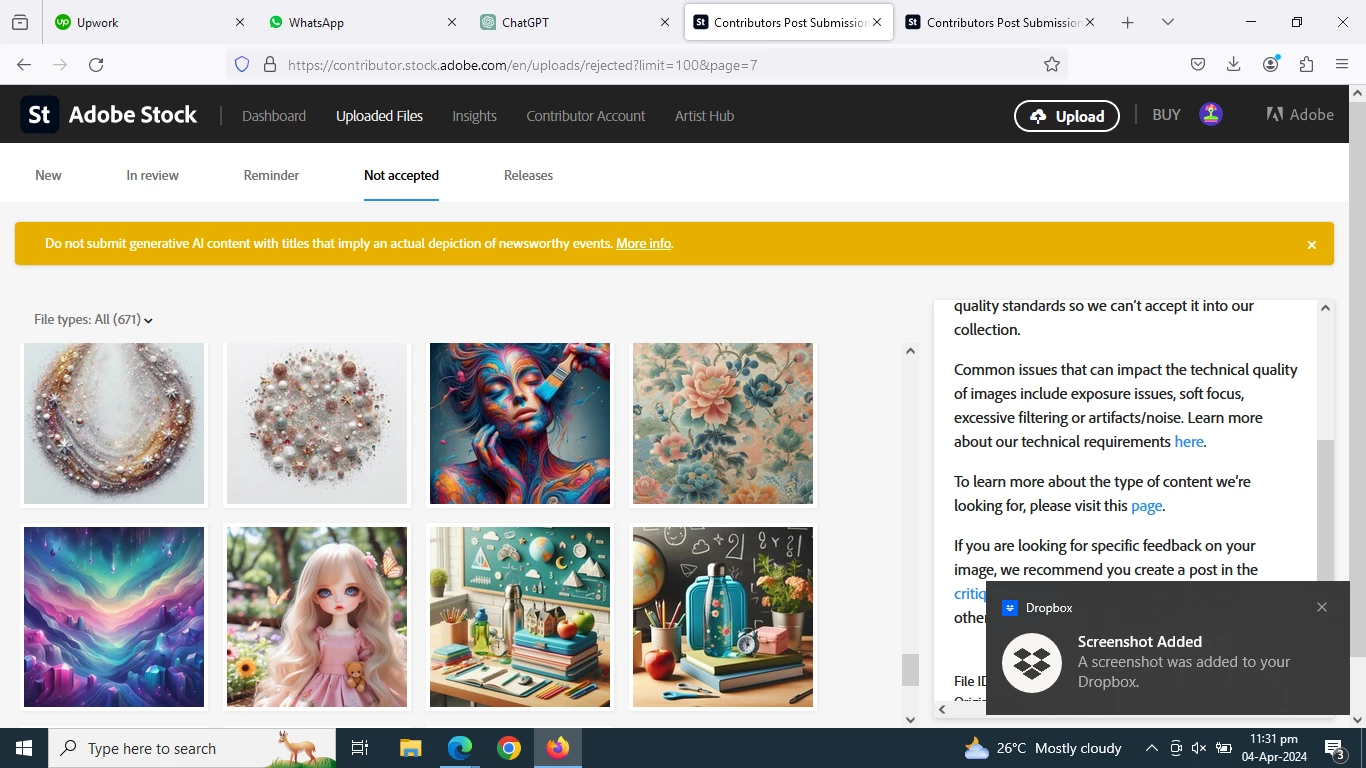Open the weather widget 26°C Mostly cloudy
This screenshot has width=1366, height=768.
1043,748
